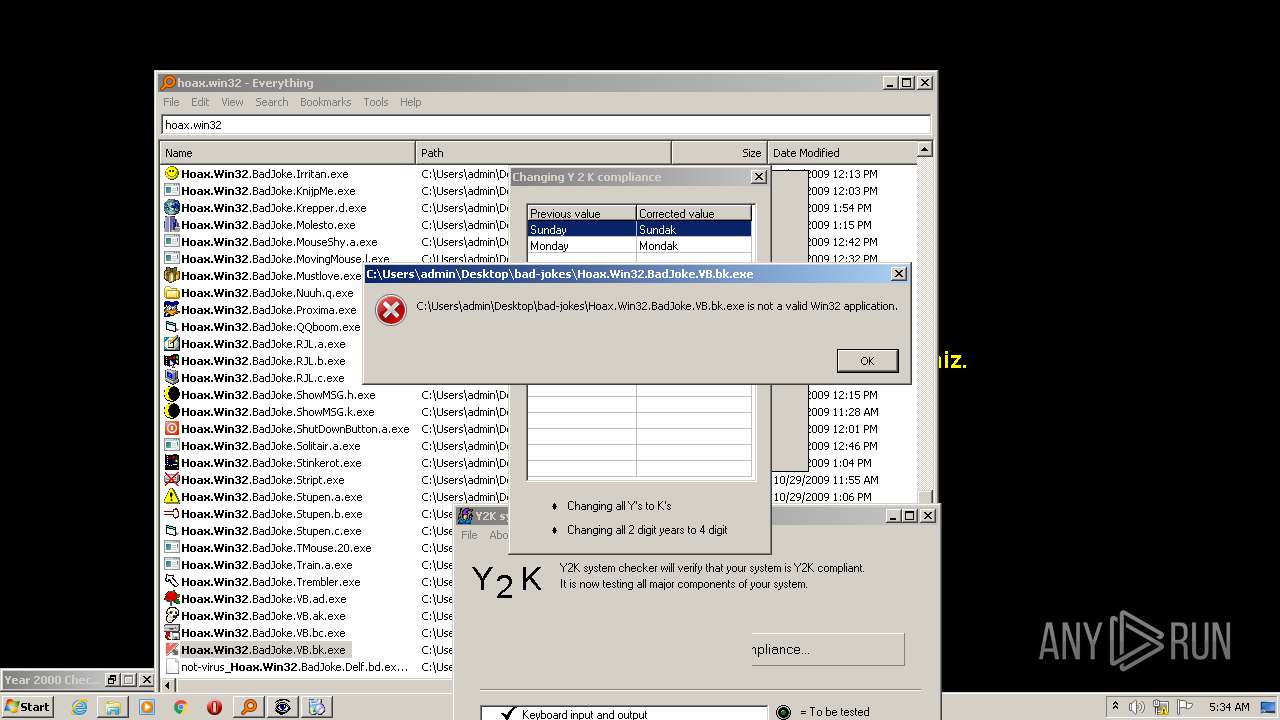
Task: Open the File menu in Everything
Action: tap(171, 102)
